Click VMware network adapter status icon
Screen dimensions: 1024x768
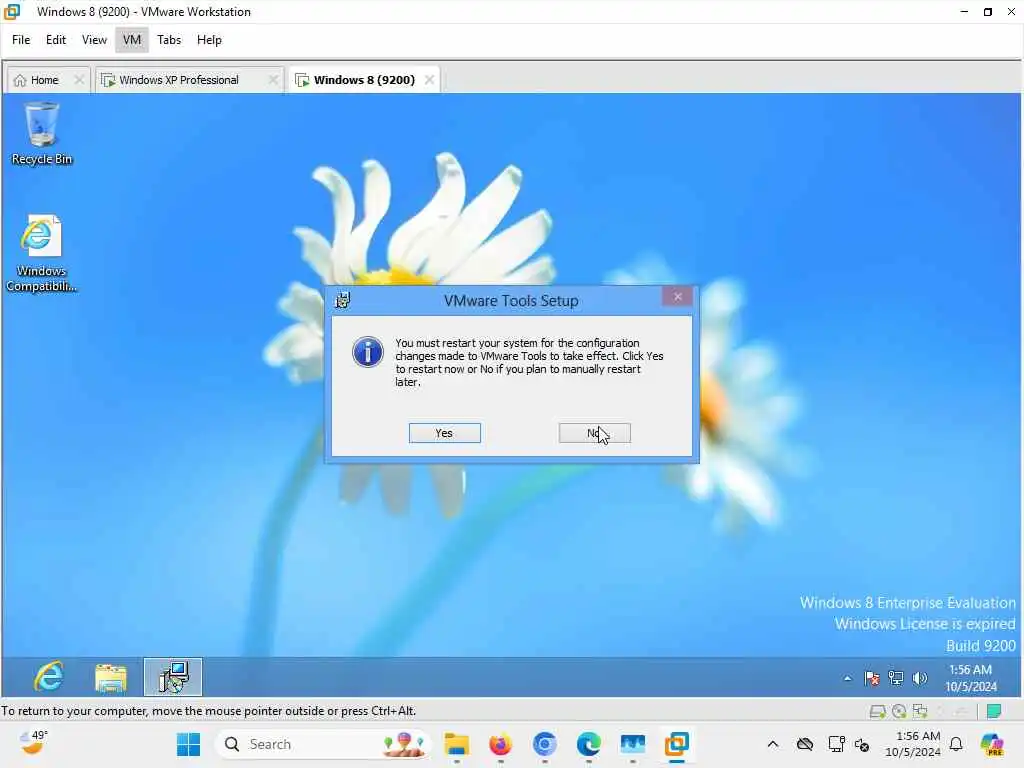tap(920, 711)
